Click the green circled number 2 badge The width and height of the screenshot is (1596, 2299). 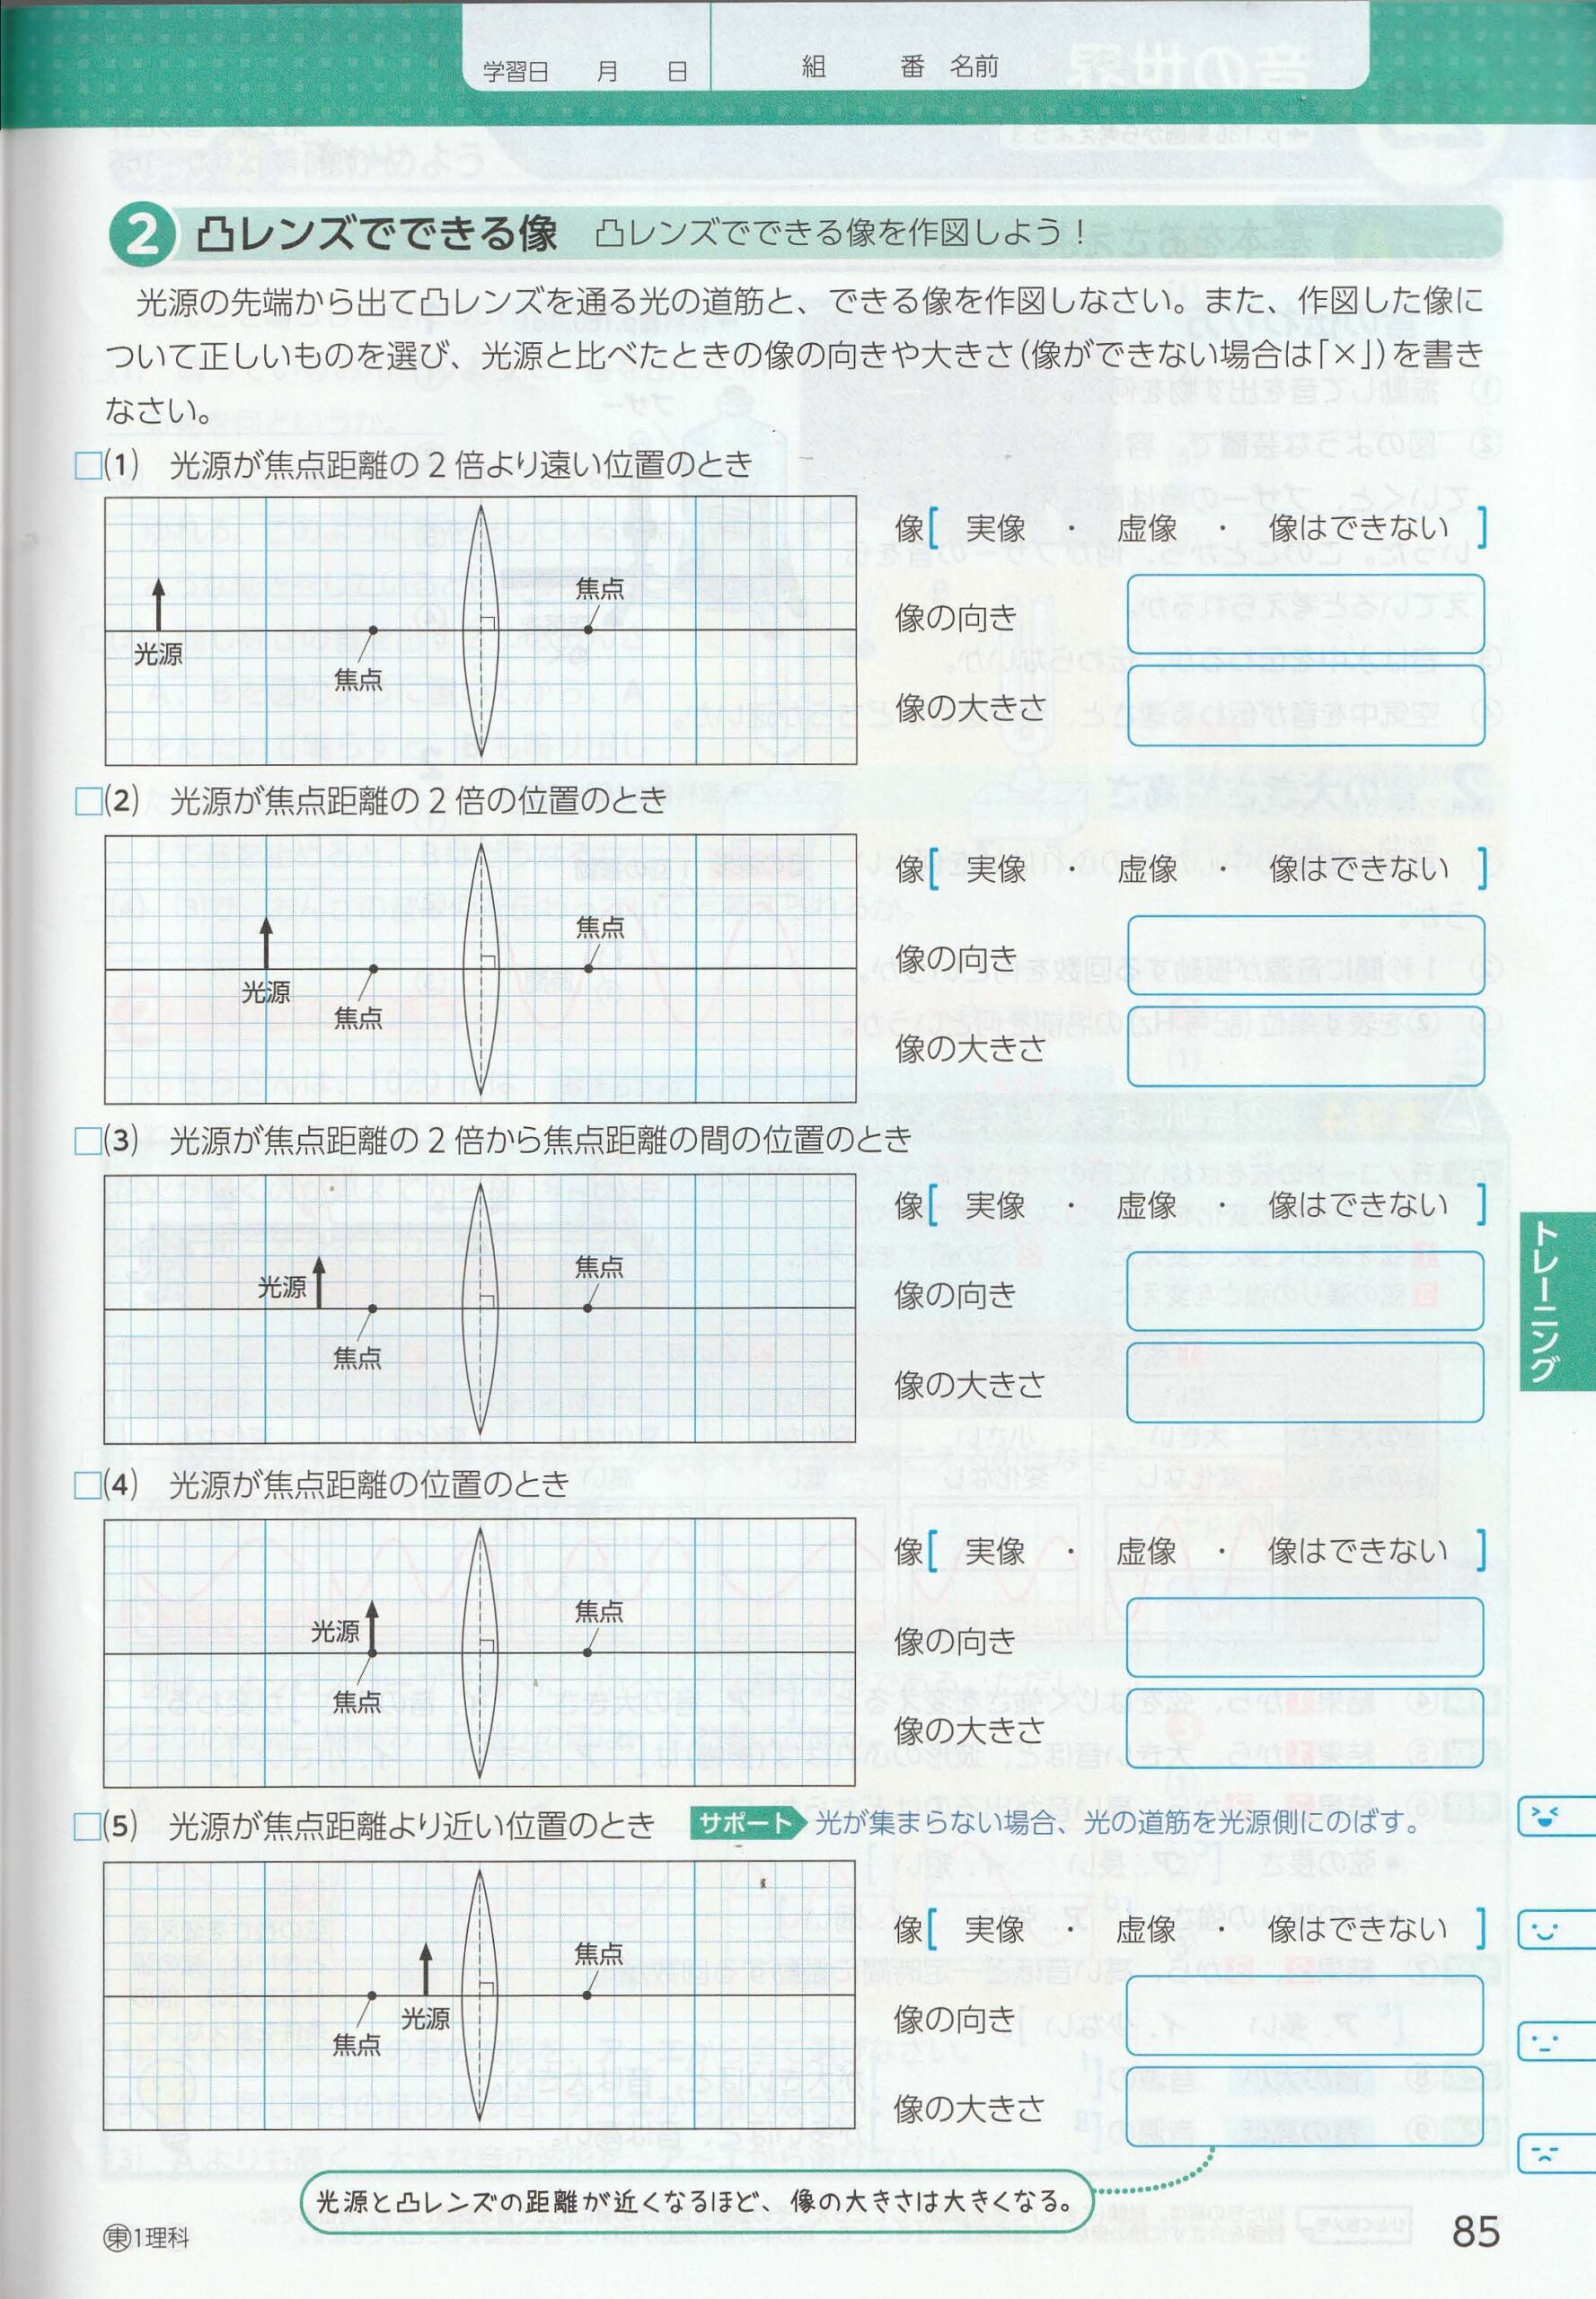click(x=140, y=235)
